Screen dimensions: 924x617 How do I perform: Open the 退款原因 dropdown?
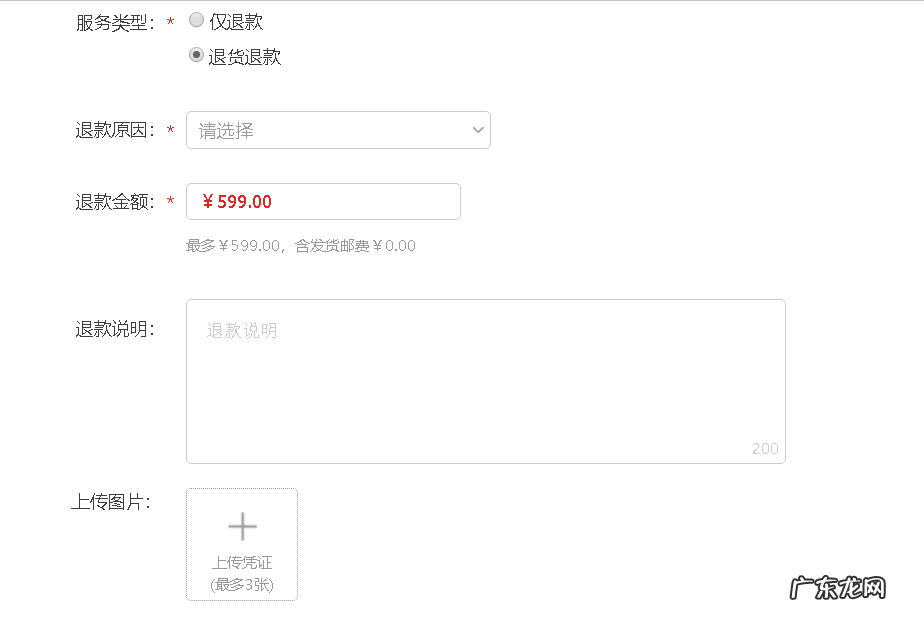(x=338, y=129)
